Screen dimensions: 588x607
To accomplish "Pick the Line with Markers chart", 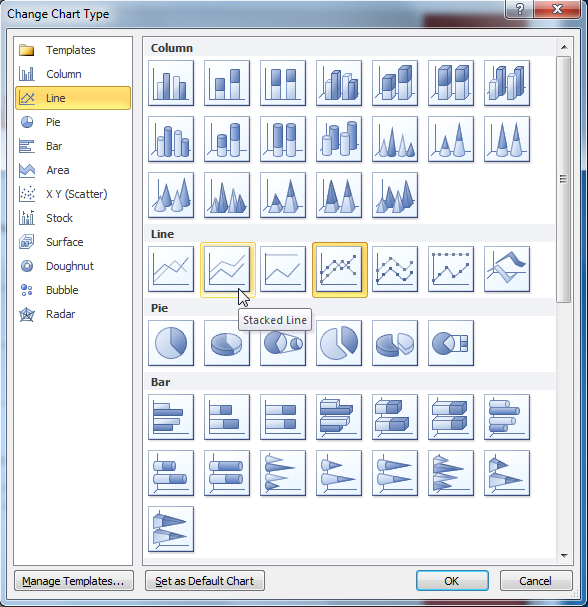I will (x=339, y=269).
